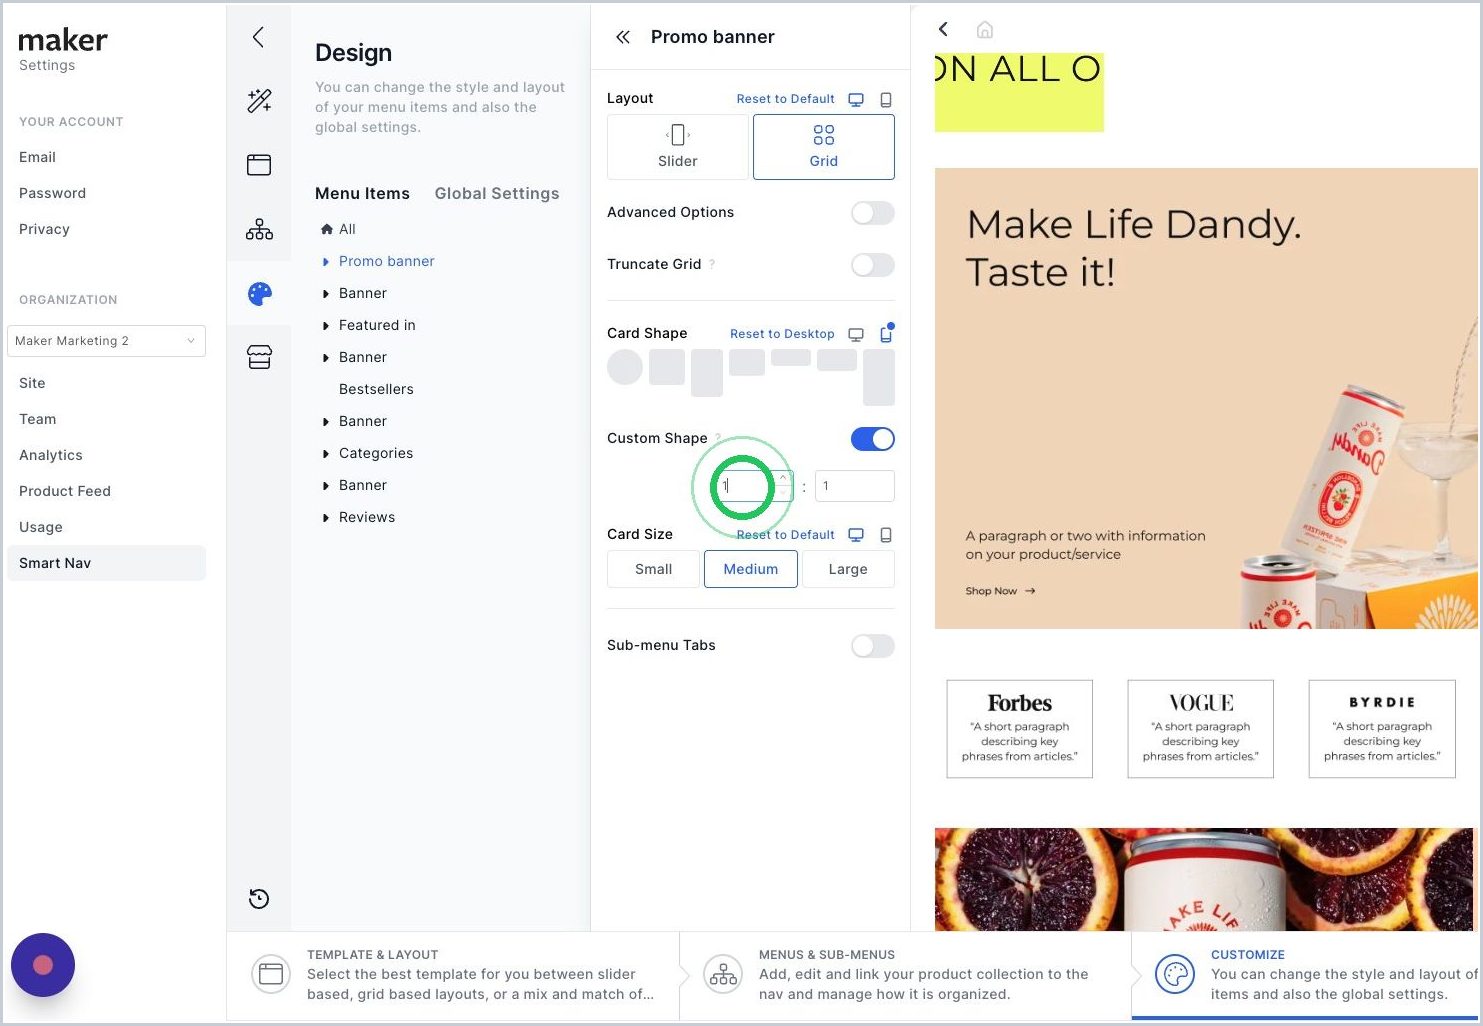Enable Advanced Options toggle

pyautogui.click(x=873, y=213)
